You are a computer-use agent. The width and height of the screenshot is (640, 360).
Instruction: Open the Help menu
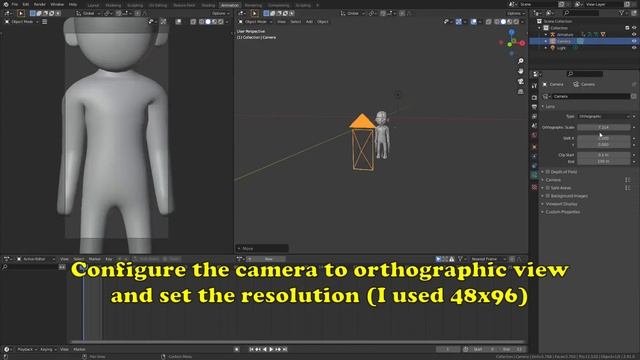(73, 4)
